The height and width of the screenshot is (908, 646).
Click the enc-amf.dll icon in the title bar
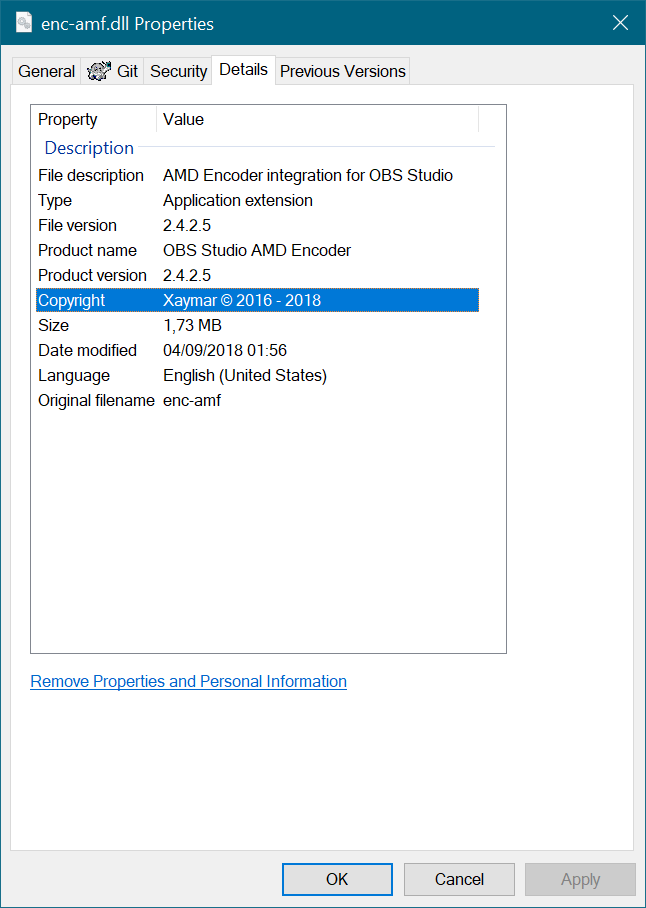[23, 21]
